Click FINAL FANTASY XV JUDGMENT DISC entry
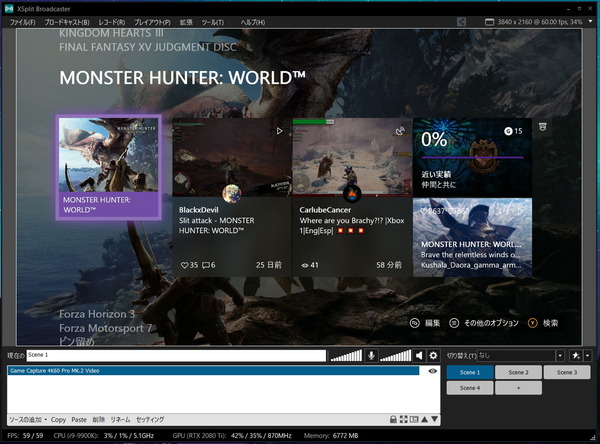 click(x=148, y=47)
